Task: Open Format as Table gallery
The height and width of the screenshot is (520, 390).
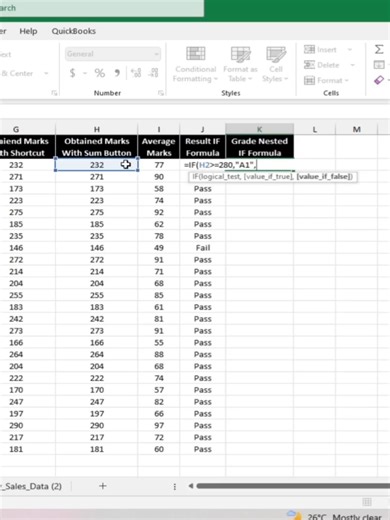Action: [240, 64]
